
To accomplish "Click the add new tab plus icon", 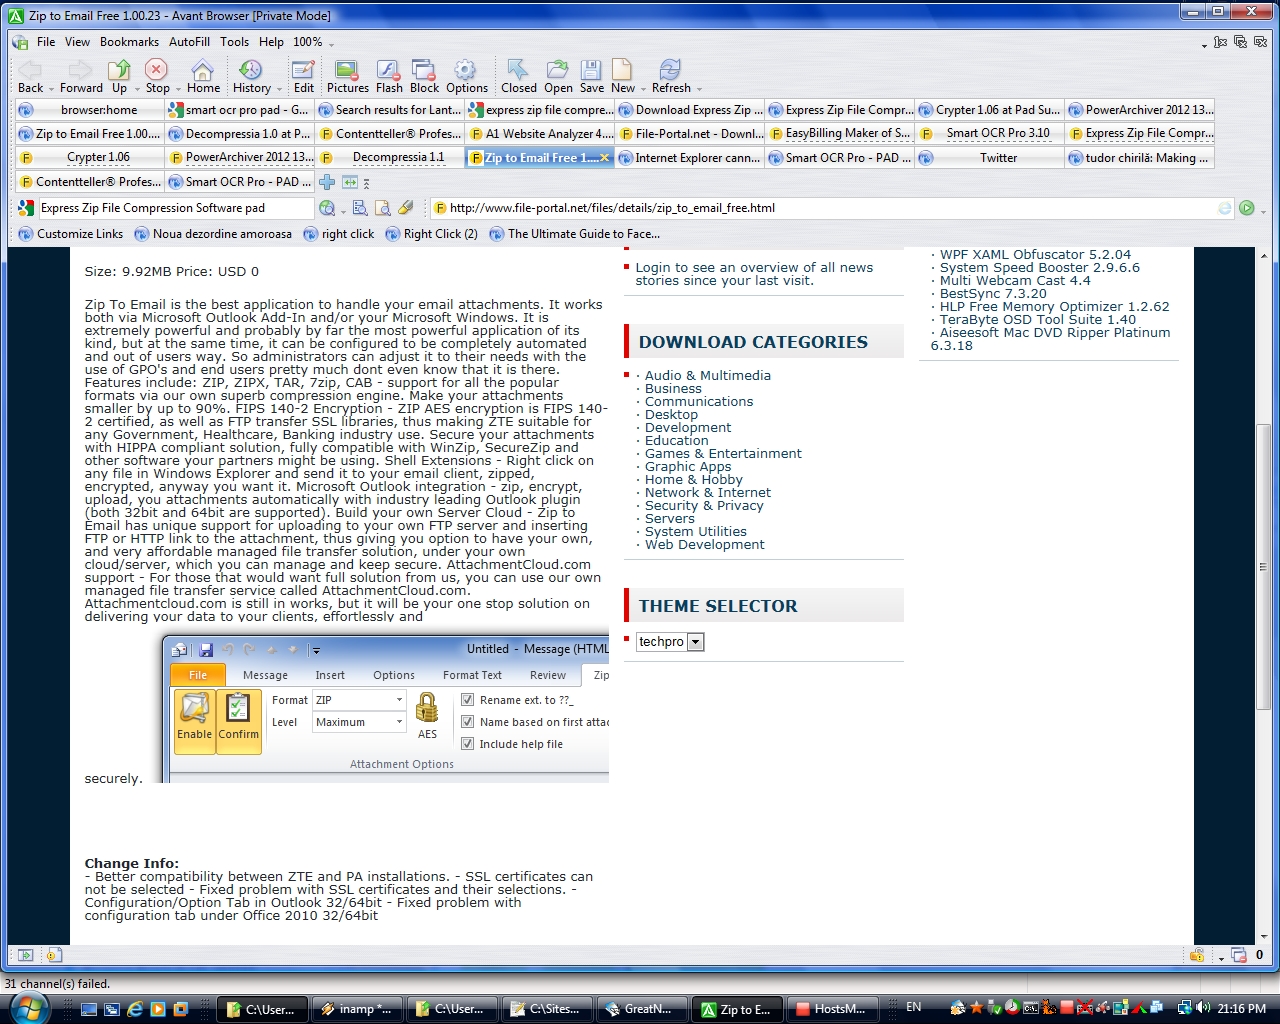I will 327,182.
